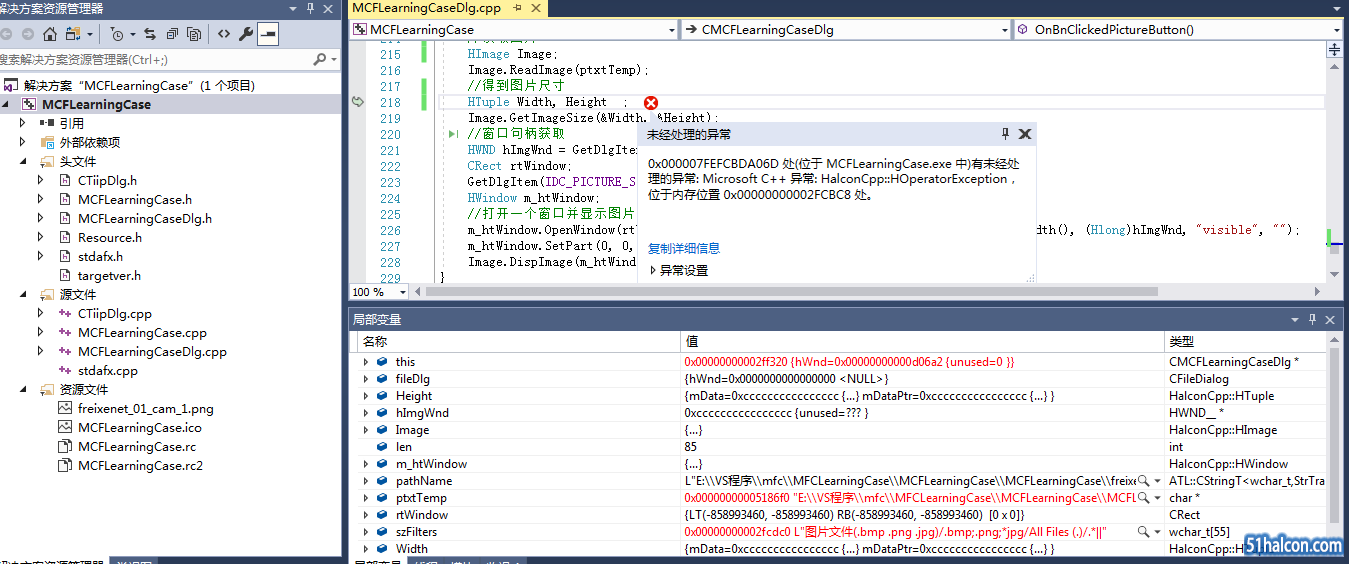Click the pin icon on MCFLearningCaseDlg.cpp tab

[x=516, y=8]
